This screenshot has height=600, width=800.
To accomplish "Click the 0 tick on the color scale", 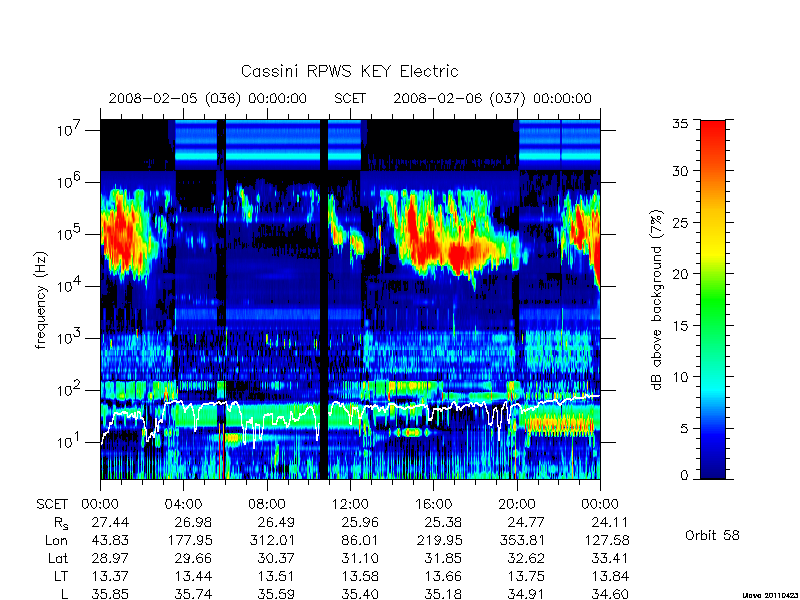I will click(x=684, y=475).
